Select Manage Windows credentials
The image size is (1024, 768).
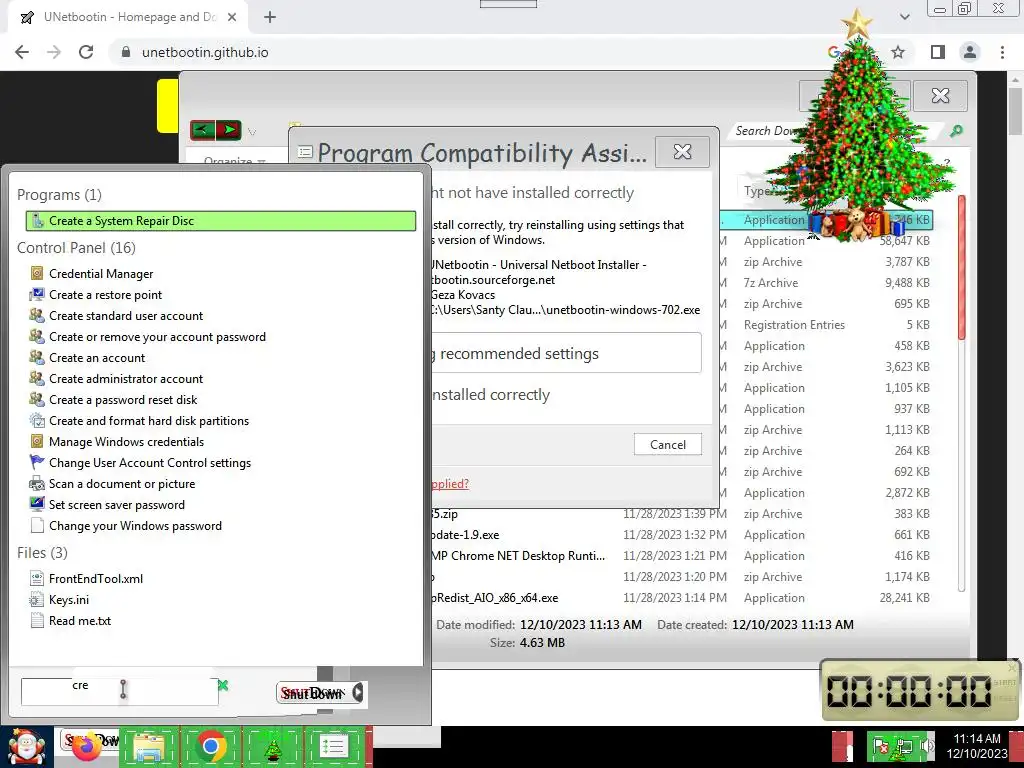(x=126, y=442)
